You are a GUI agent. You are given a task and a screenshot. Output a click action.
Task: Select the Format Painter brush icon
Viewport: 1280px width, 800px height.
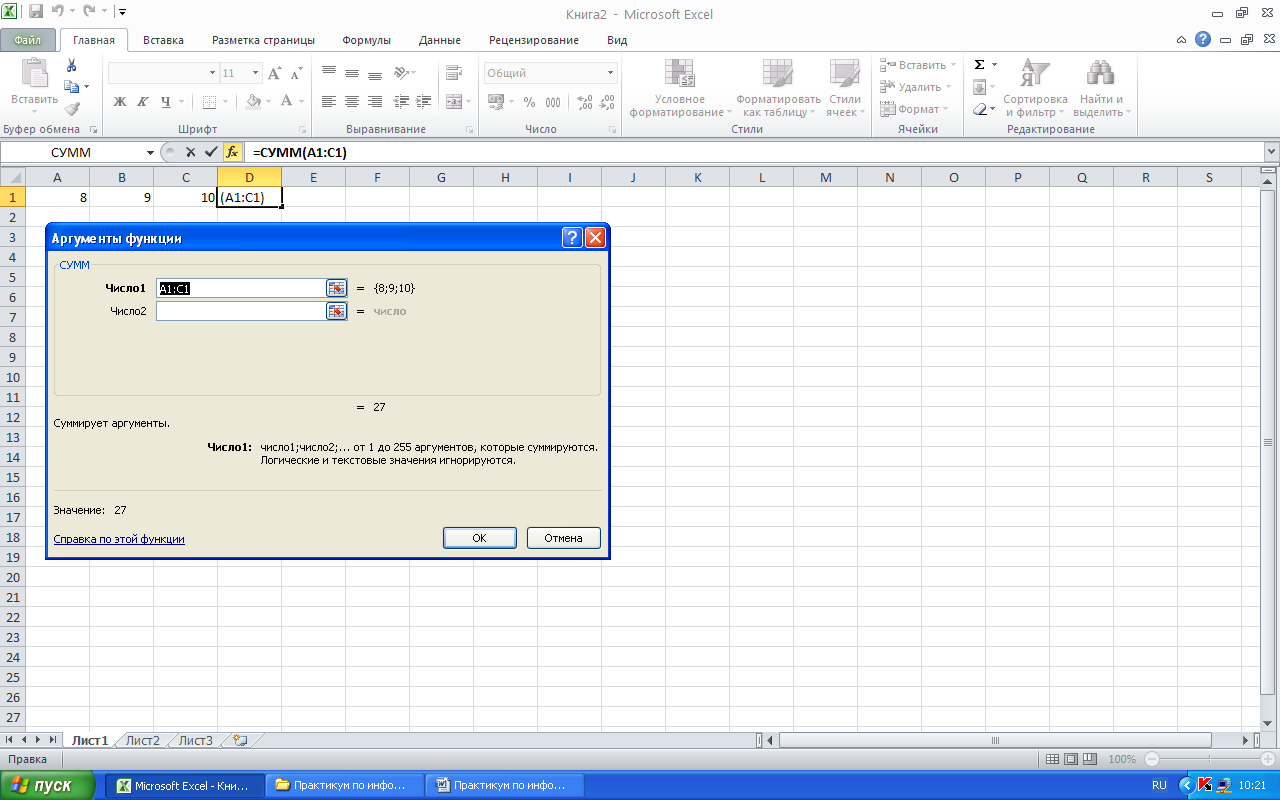pyautogui.click(x=72, y=109)
